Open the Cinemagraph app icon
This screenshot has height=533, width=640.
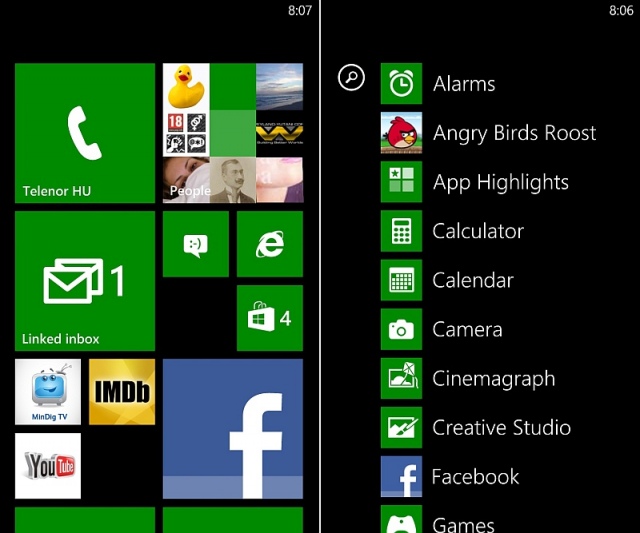pyautogui.click(x=401, y=378)
